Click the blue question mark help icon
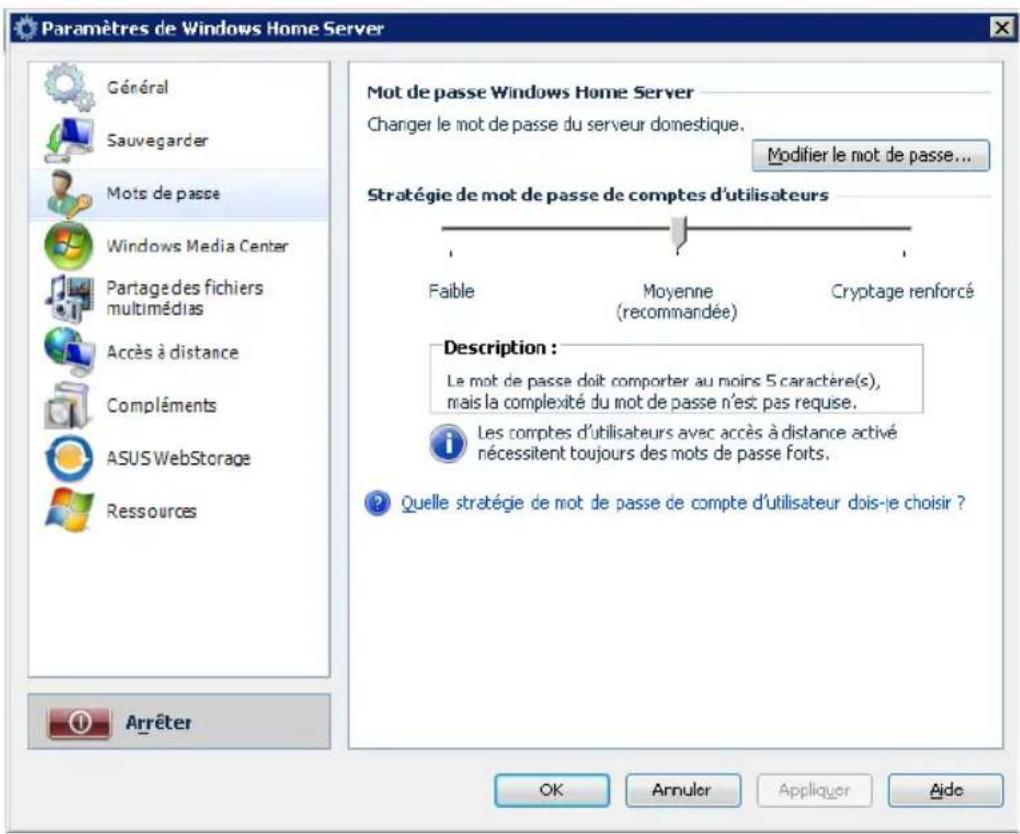The image size is (1020, 834). pos(378,503)
